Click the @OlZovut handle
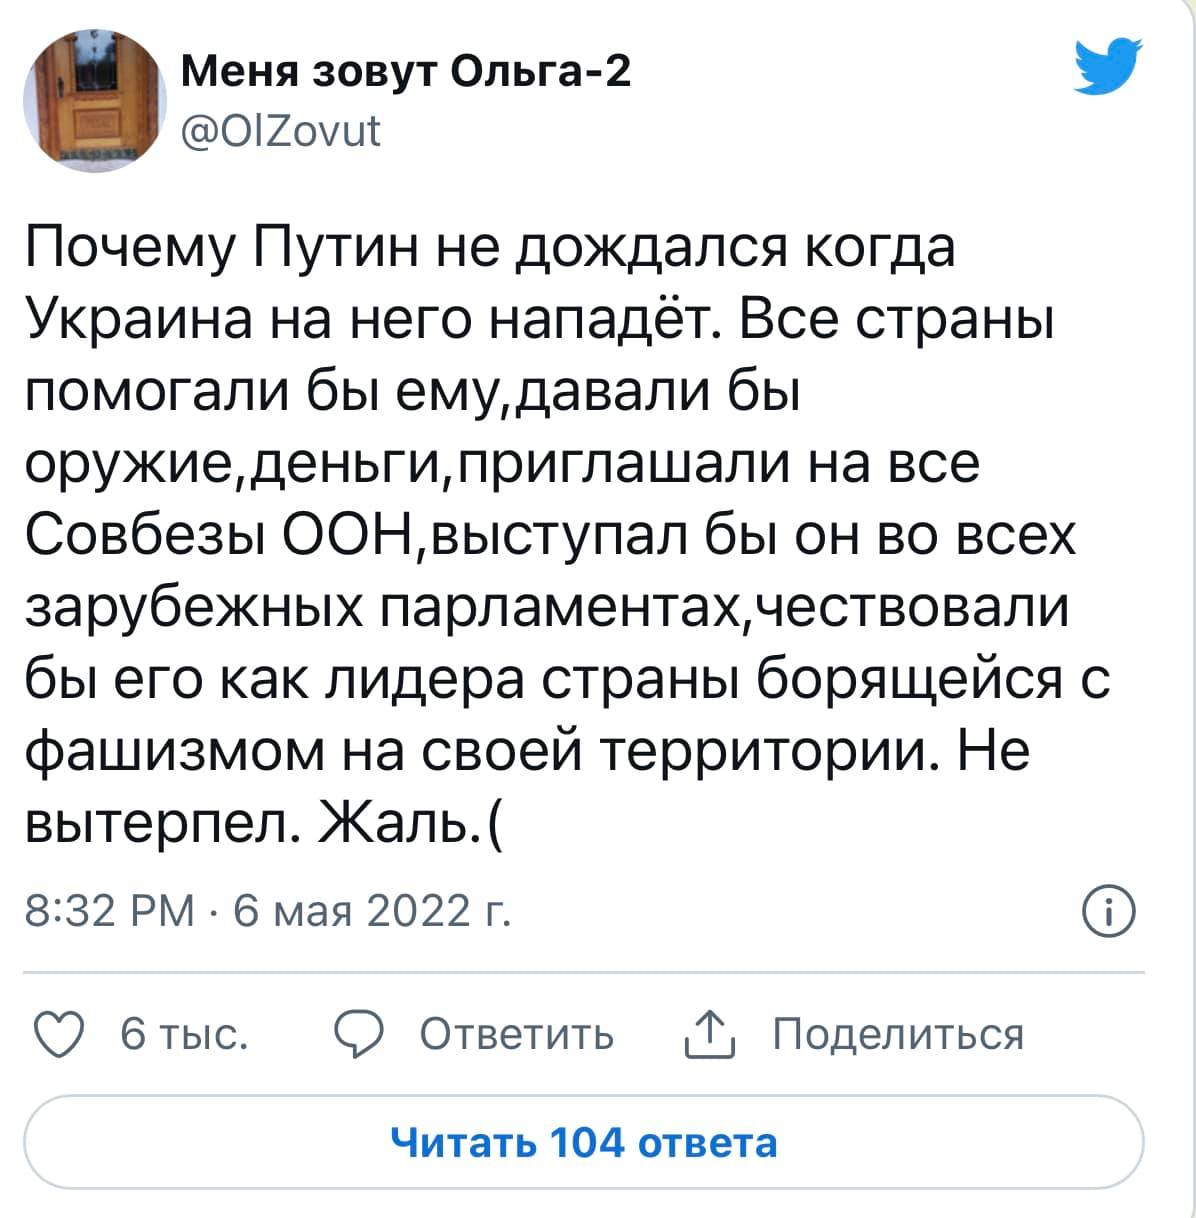The height and width of the screenshot is (1218, 1196). [281, 129]
